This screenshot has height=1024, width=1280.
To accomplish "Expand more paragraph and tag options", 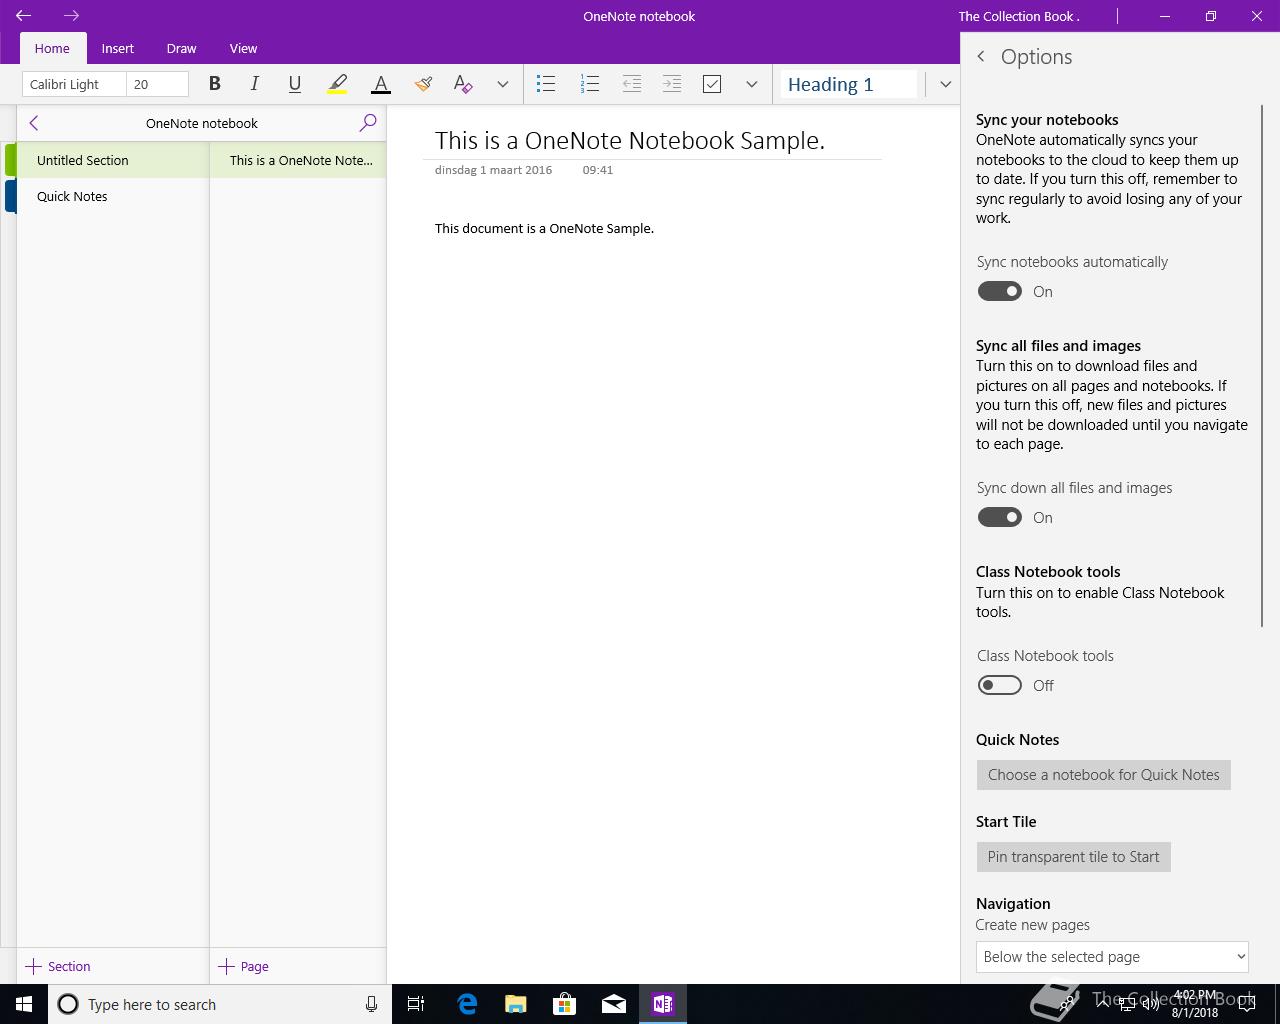I will pyautogui.click(x=751, y=84).
